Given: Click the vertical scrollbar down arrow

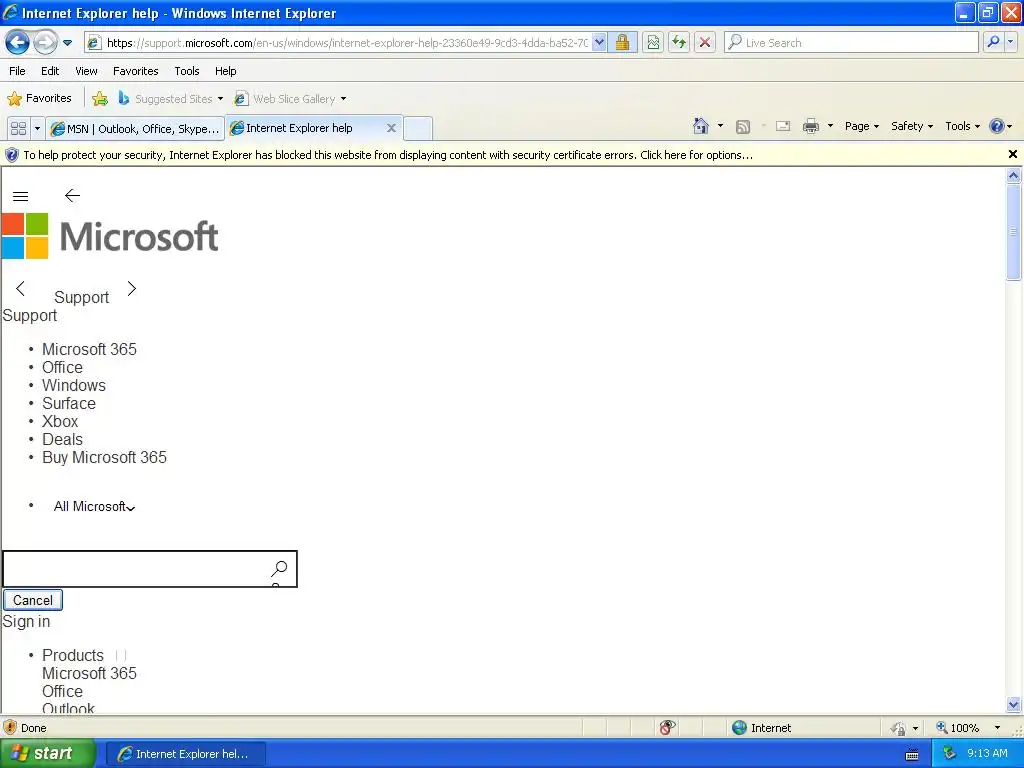Looking at the screenshot, I should [1014, 704].
